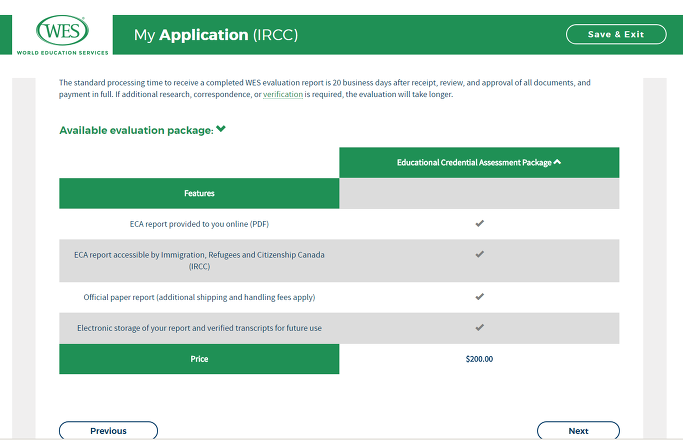Click the My Application (IRCC) page title
Screen dimensions: 683x440
pos(216,35)
